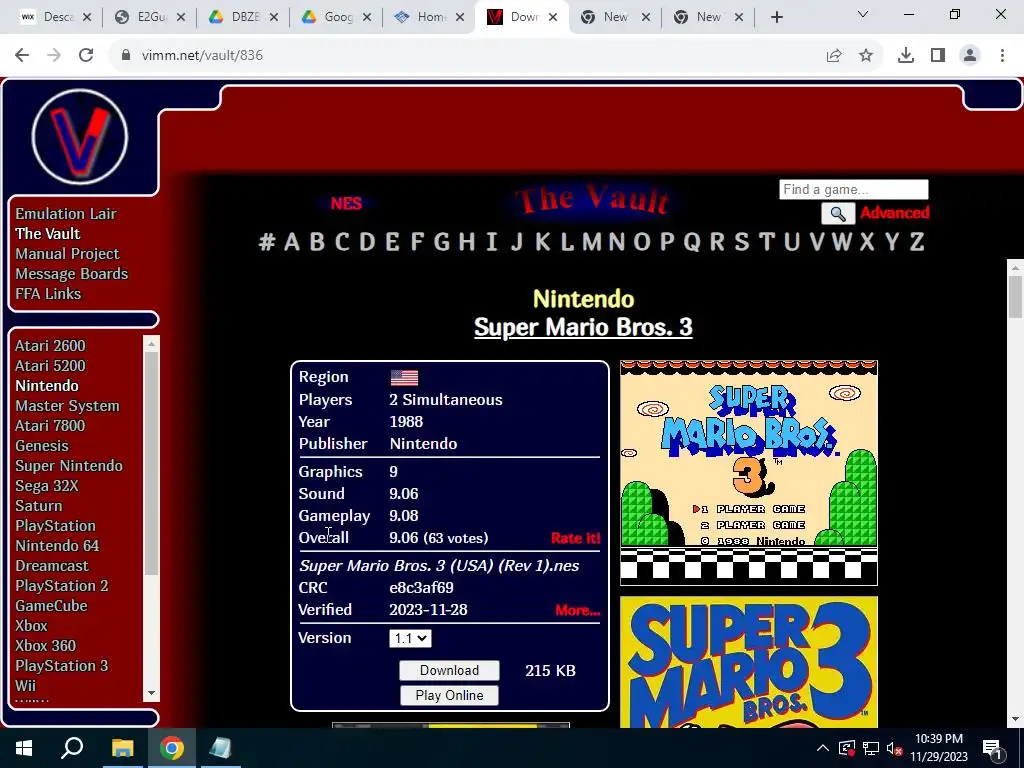Switch to the Home tab
This screenshot has width=1024, height=768.
tap(430, 18)
